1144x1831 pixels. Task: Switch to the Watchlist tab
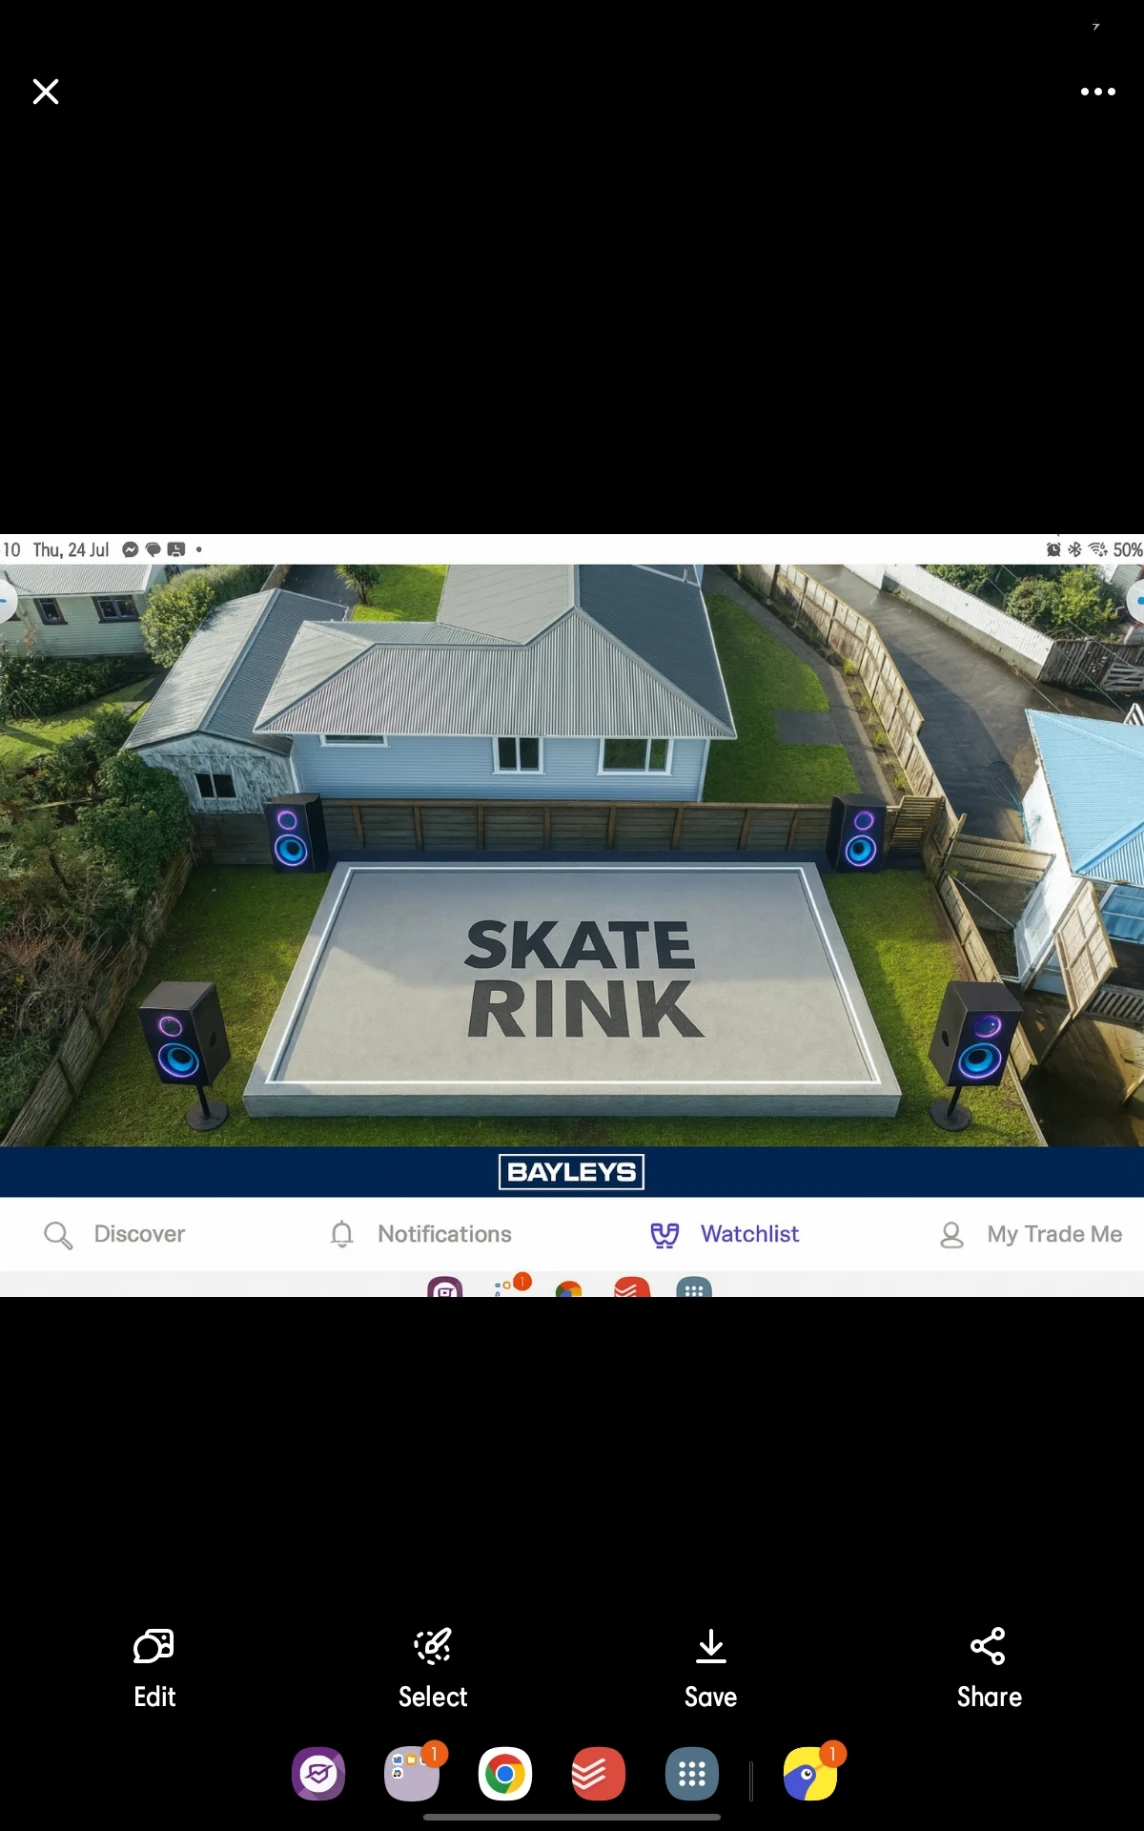click(725, 1234)
